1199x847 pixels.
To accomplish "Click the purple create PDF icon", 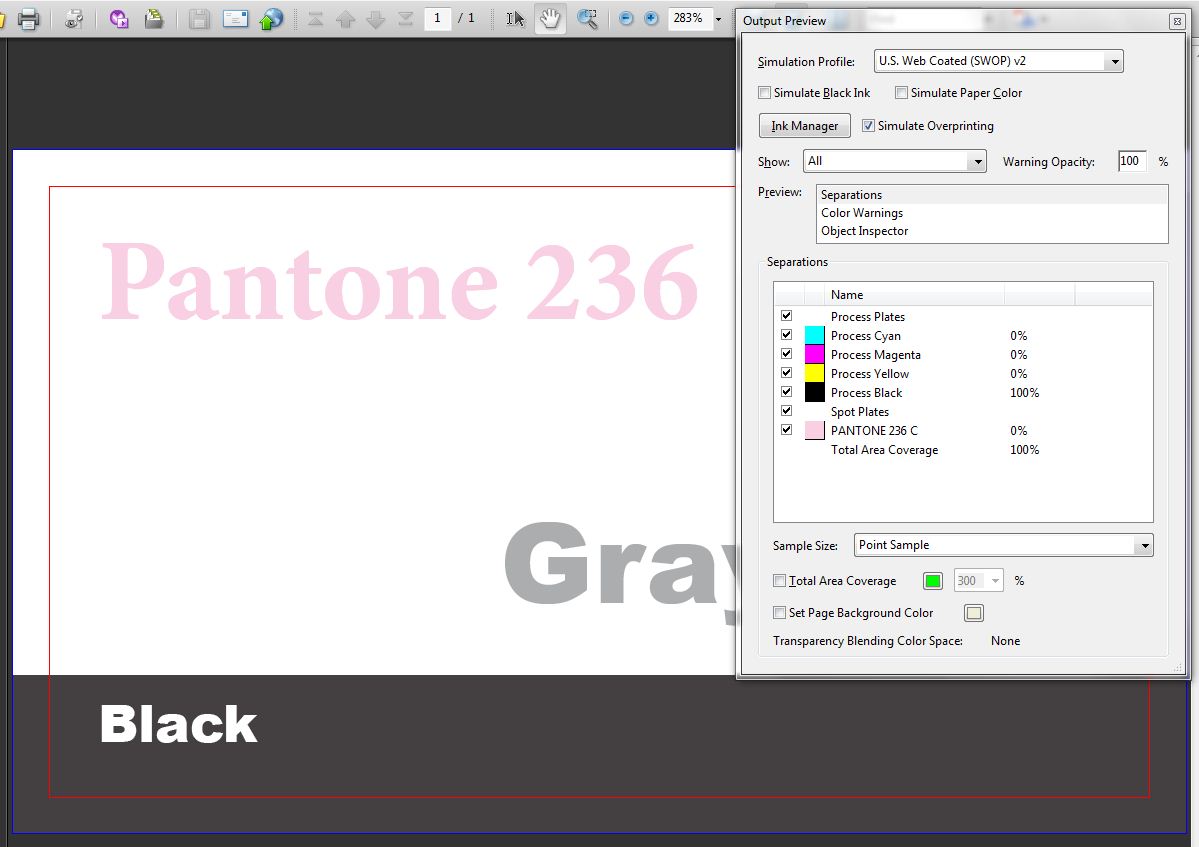I will point(119,18).
